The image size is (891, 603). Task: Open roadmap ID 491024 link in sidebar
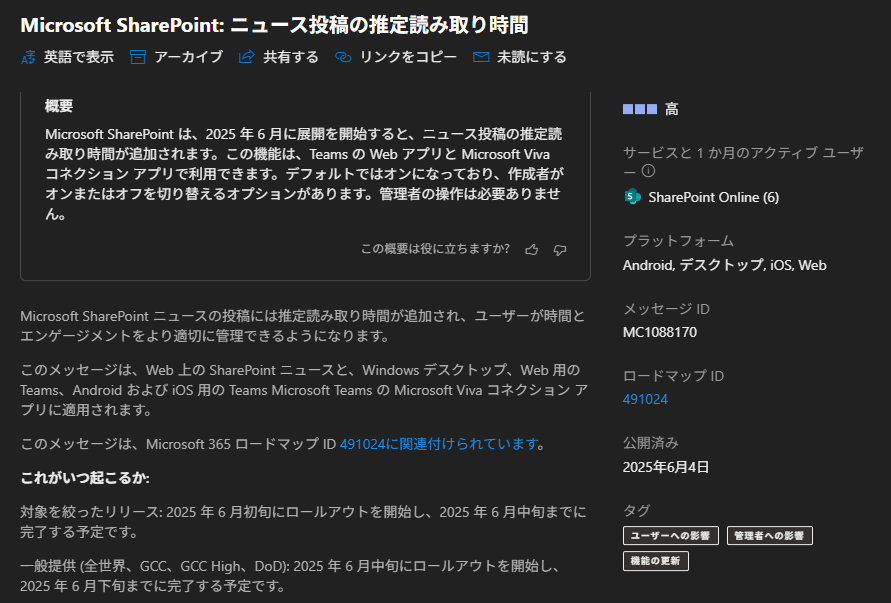pyautogui.click(x=645, y=399)
